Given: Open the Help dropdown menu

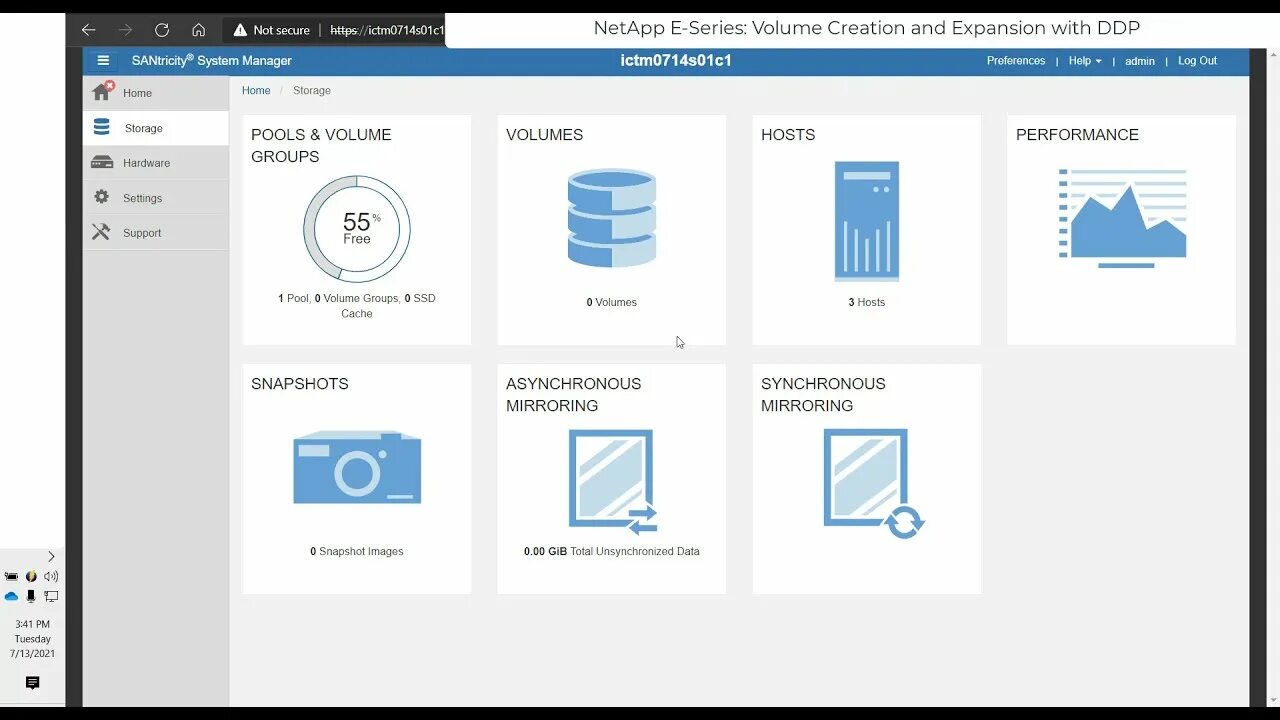Looking at the screenshot, I should pos(1085,61).
